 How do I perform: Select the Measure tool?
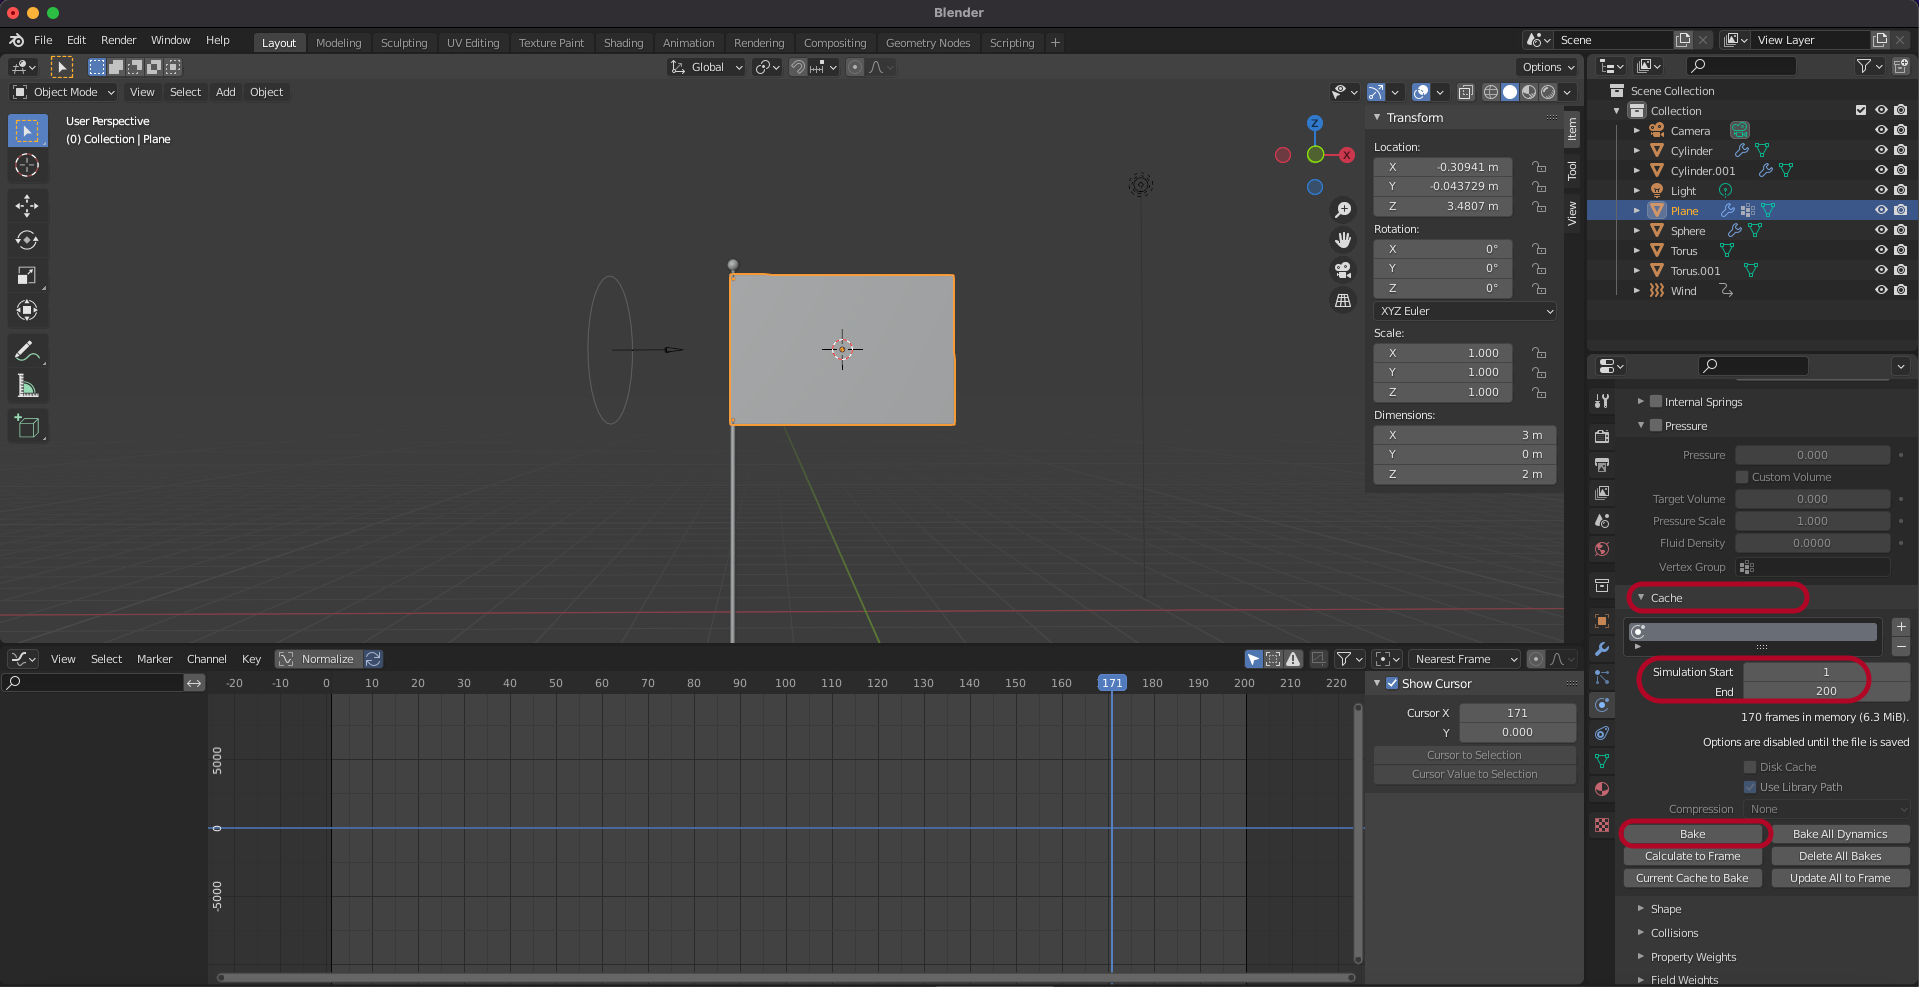27,387
